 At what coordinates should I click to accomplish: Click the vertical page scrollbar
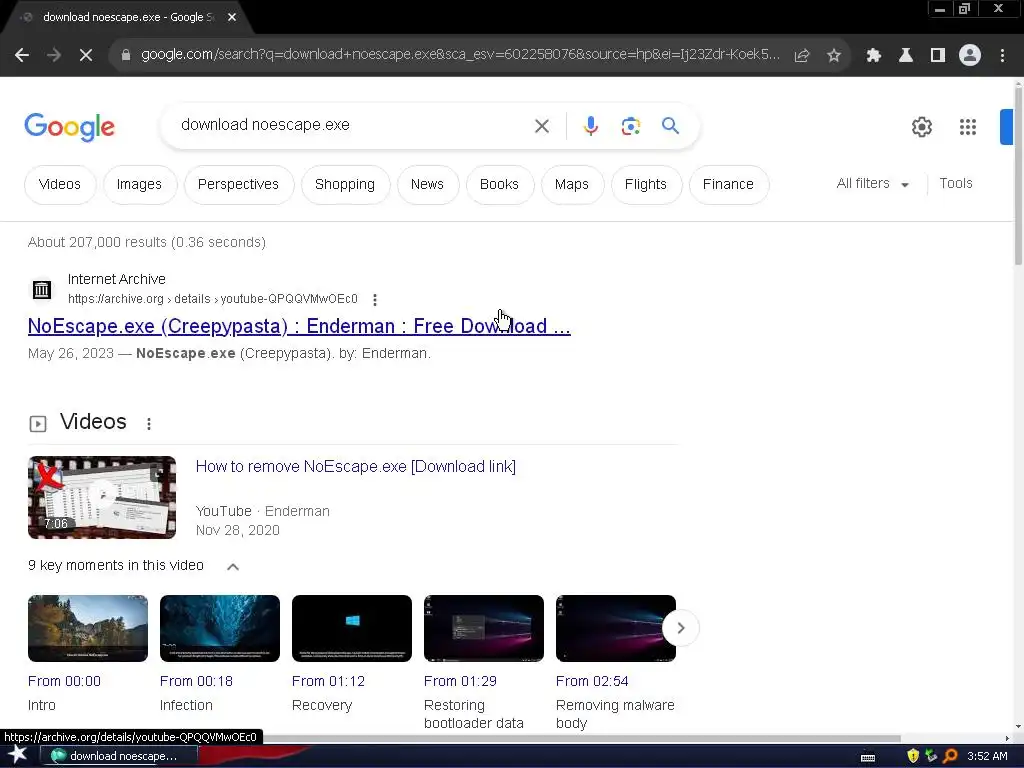tap(1018, 176)
